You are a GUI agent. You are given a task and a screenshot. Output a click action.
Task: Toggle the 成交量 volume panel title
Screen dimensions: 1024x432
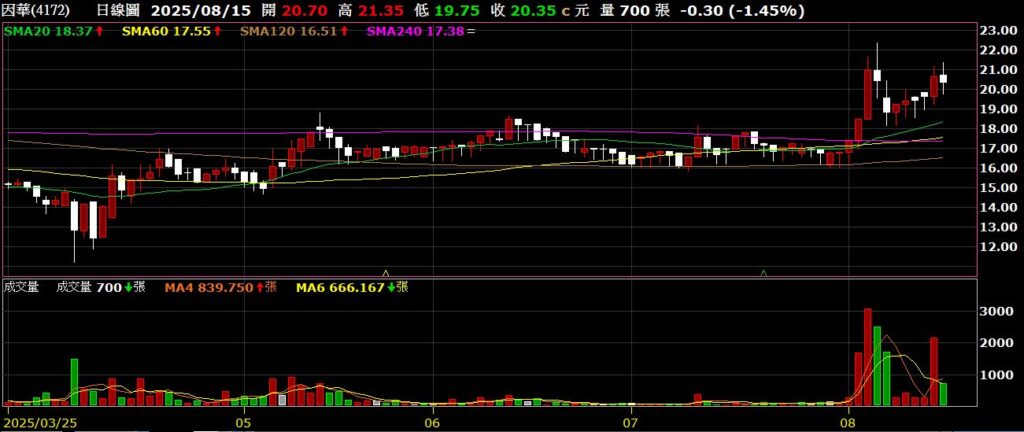tap(21, 288)
